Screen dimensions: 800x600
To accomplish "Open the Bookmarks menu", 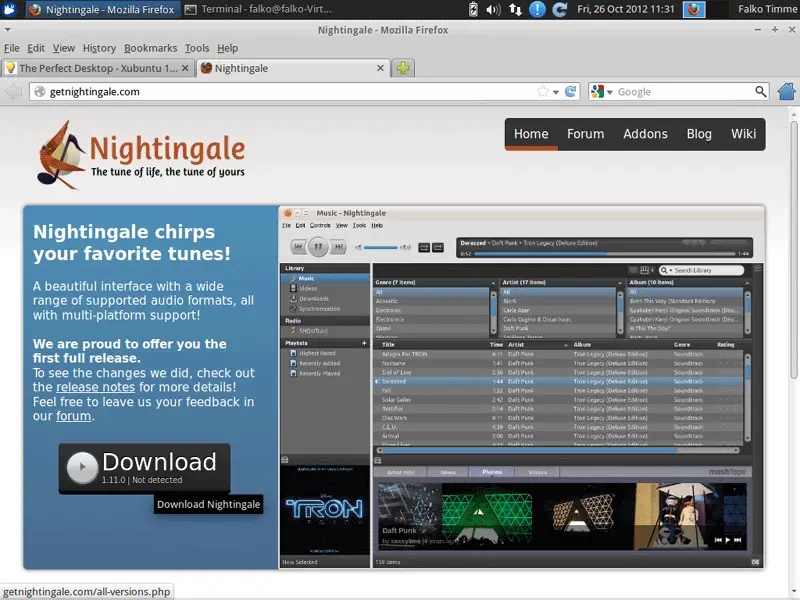I will coord(151,48).
